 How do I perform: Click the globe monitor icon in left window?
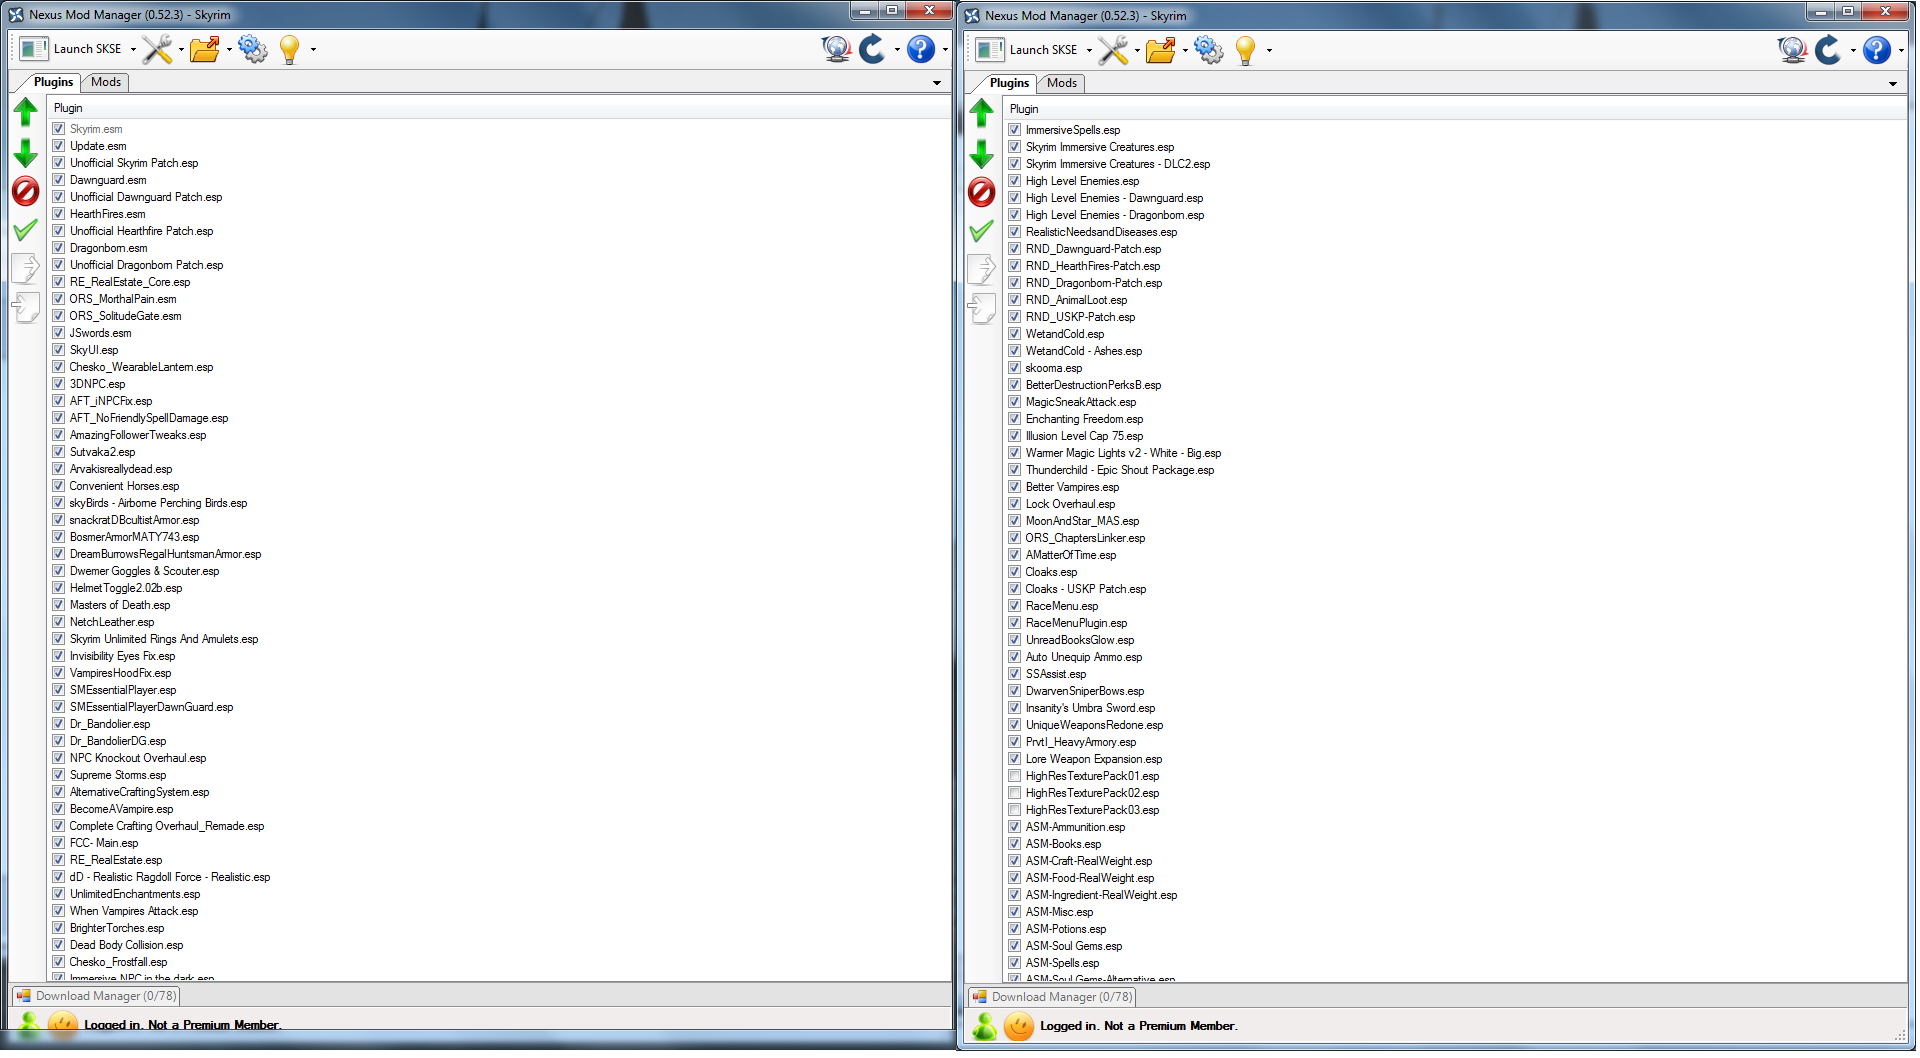pos(836,49)
